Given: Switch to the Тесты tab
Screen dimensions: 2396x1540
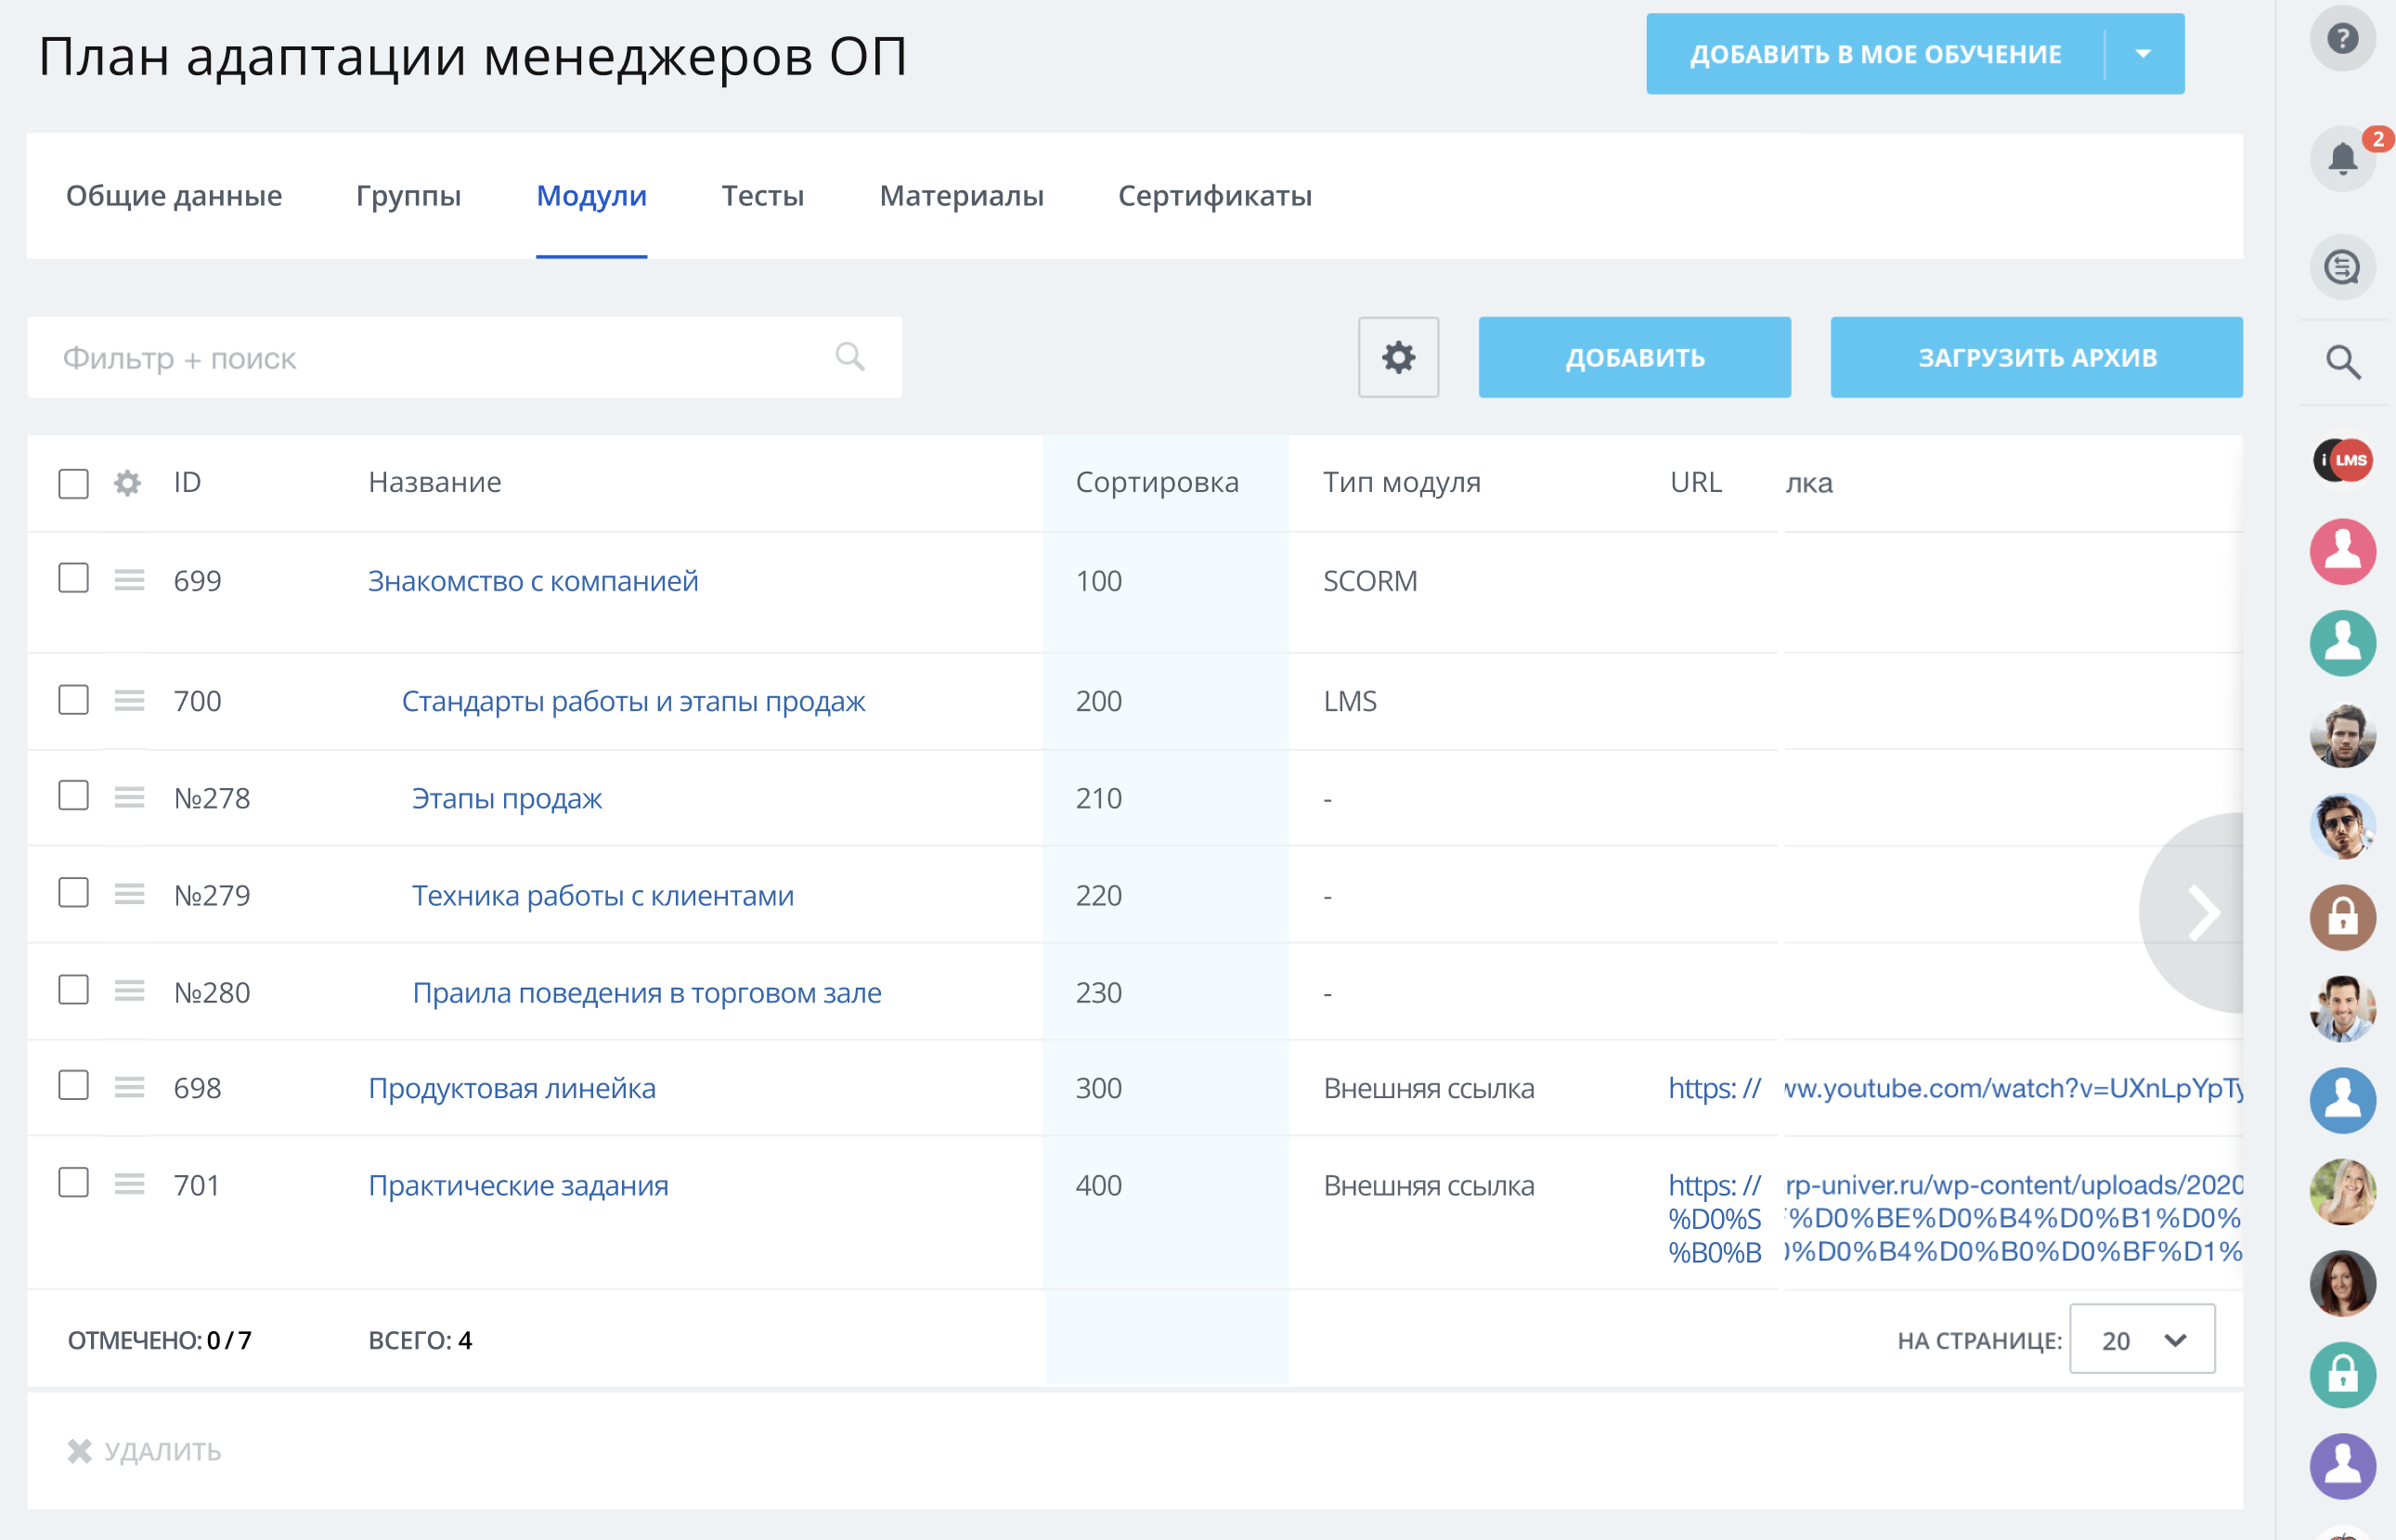Looking at the screenshot, I should 762,196.
